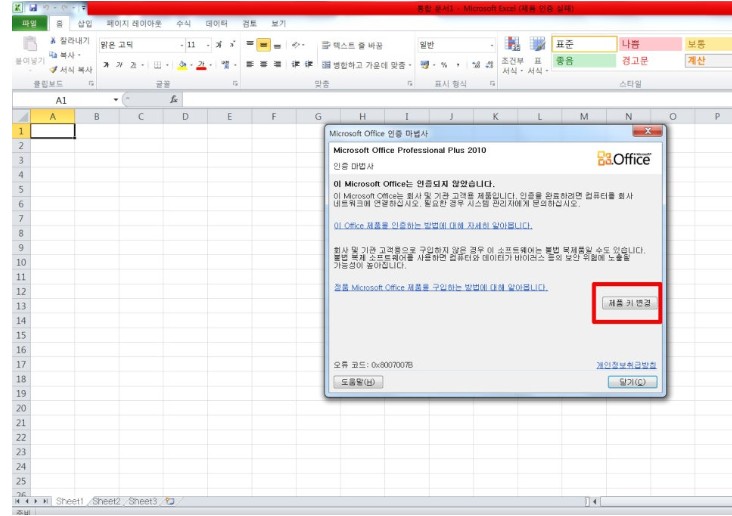This screenshot has width=732, height=516.
Task: Open Format as Table (표 서식)
Action: click(538, 55)
